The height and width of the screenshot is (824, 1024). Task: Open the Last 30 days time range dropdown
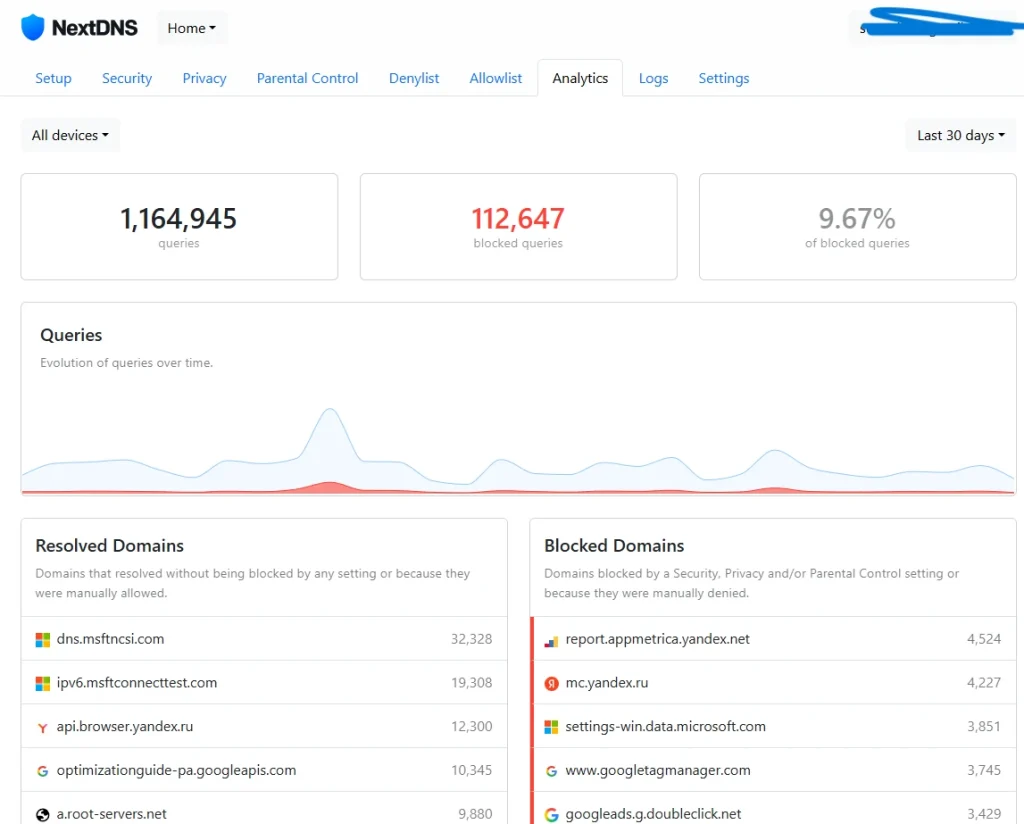click(x=959, y=135)
